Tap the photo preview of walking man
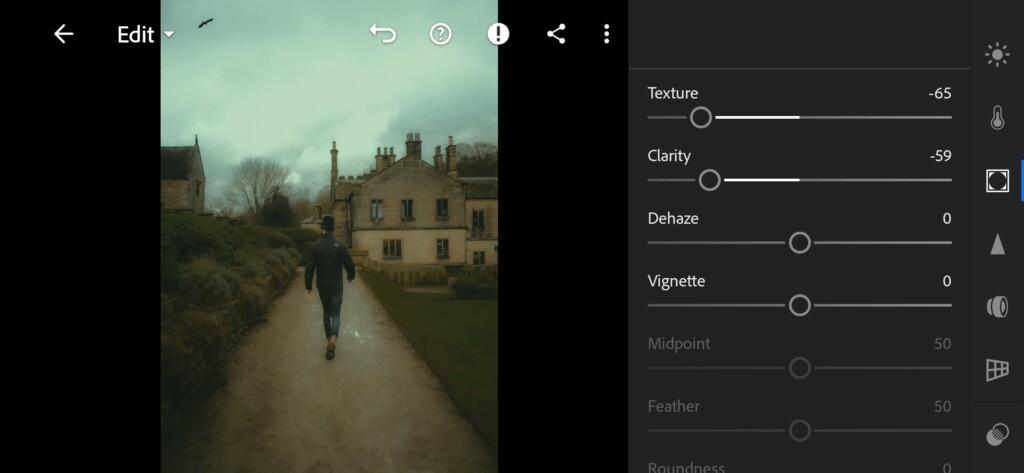 tap(329, 236)
